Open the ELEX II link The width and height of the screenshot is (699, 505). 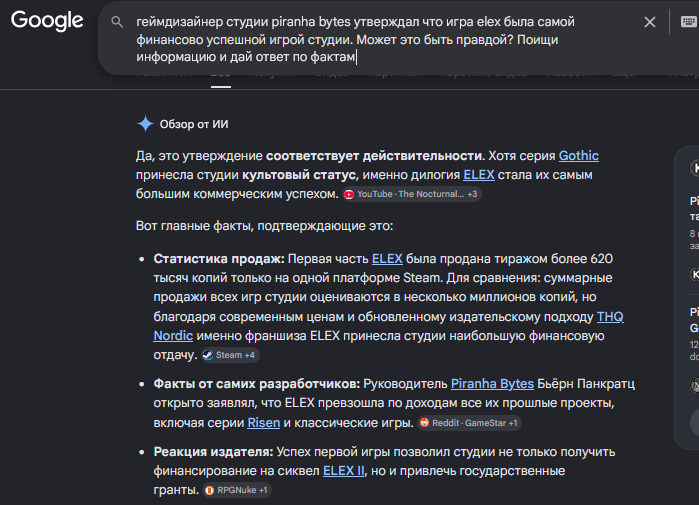coord(343,471)
